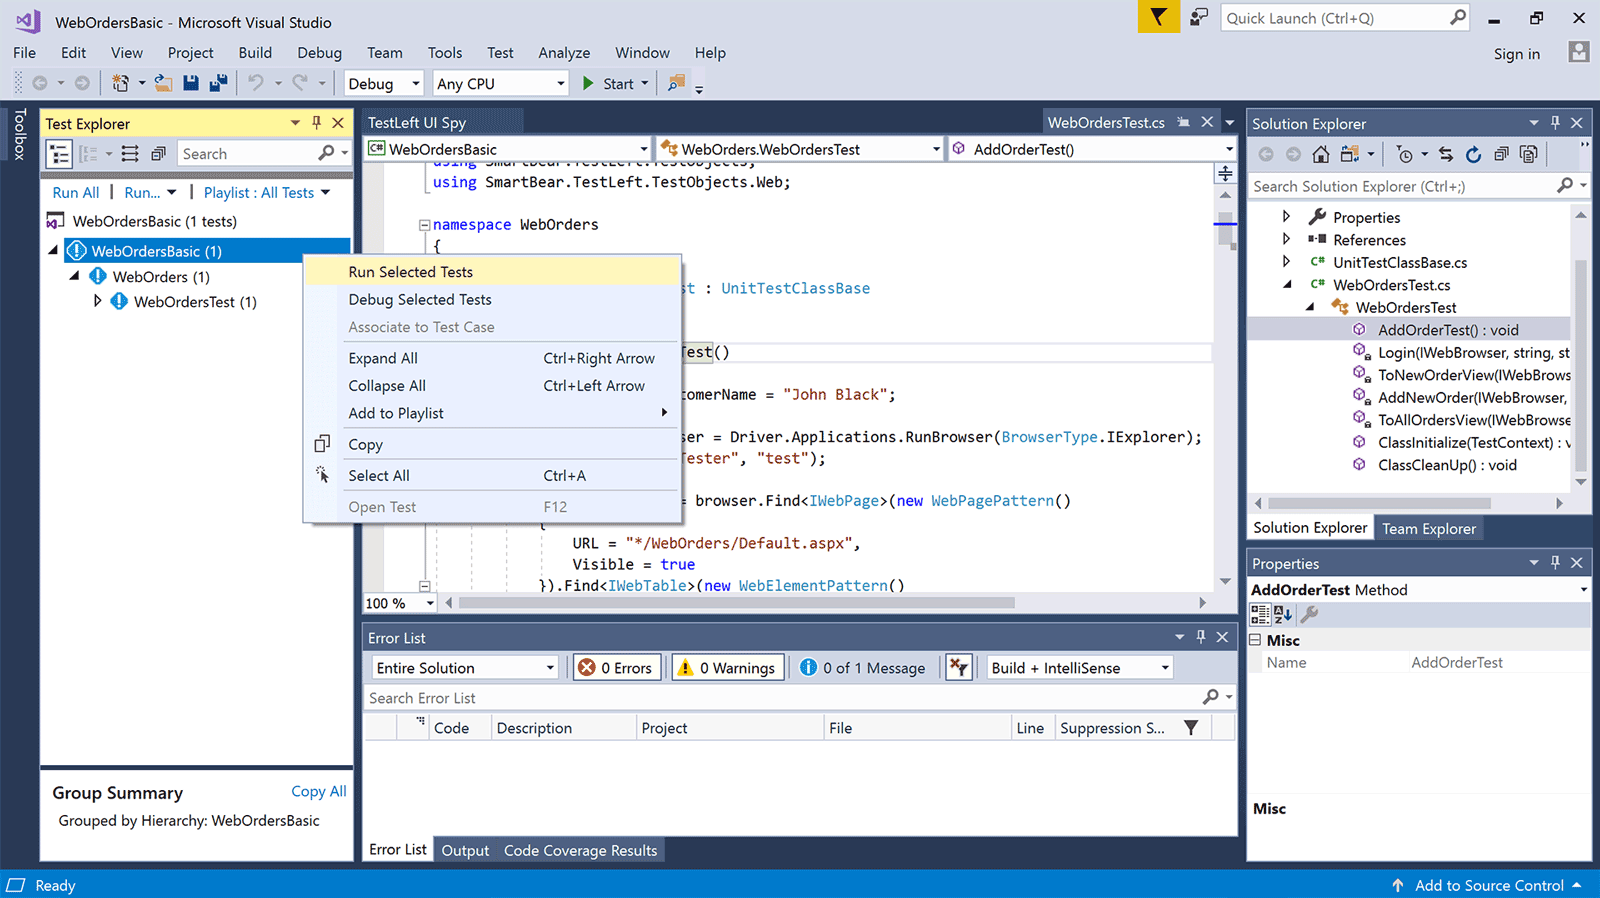Click the Suppression State filter funnel icon
The height and width of the screenshot is (898, 1600).
coord(1191,728)
